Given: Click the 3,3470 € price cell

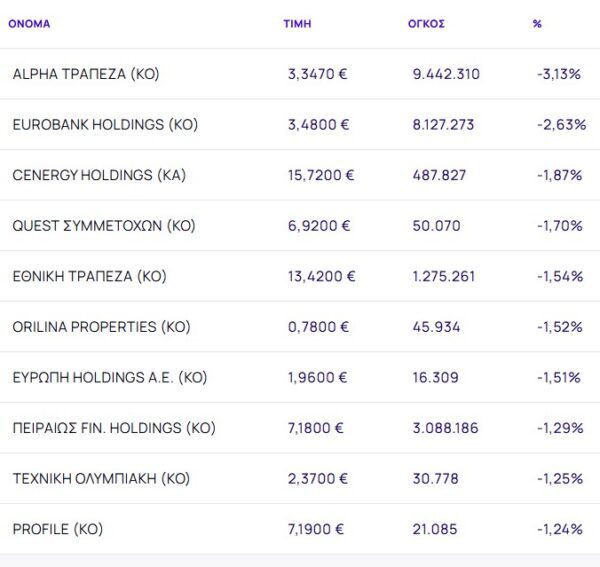Looking at the screenshot, I should 318,74.
